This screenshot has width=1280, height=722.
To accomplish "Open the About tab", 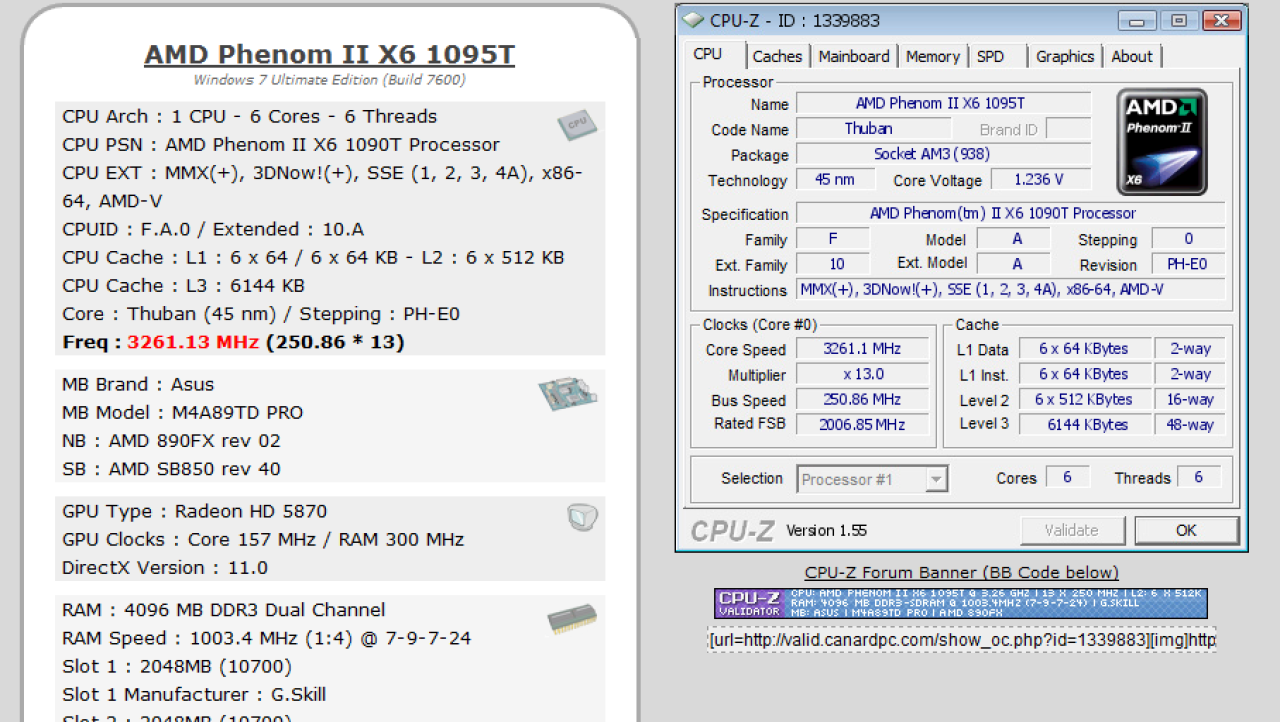I will pos(1132,57).
